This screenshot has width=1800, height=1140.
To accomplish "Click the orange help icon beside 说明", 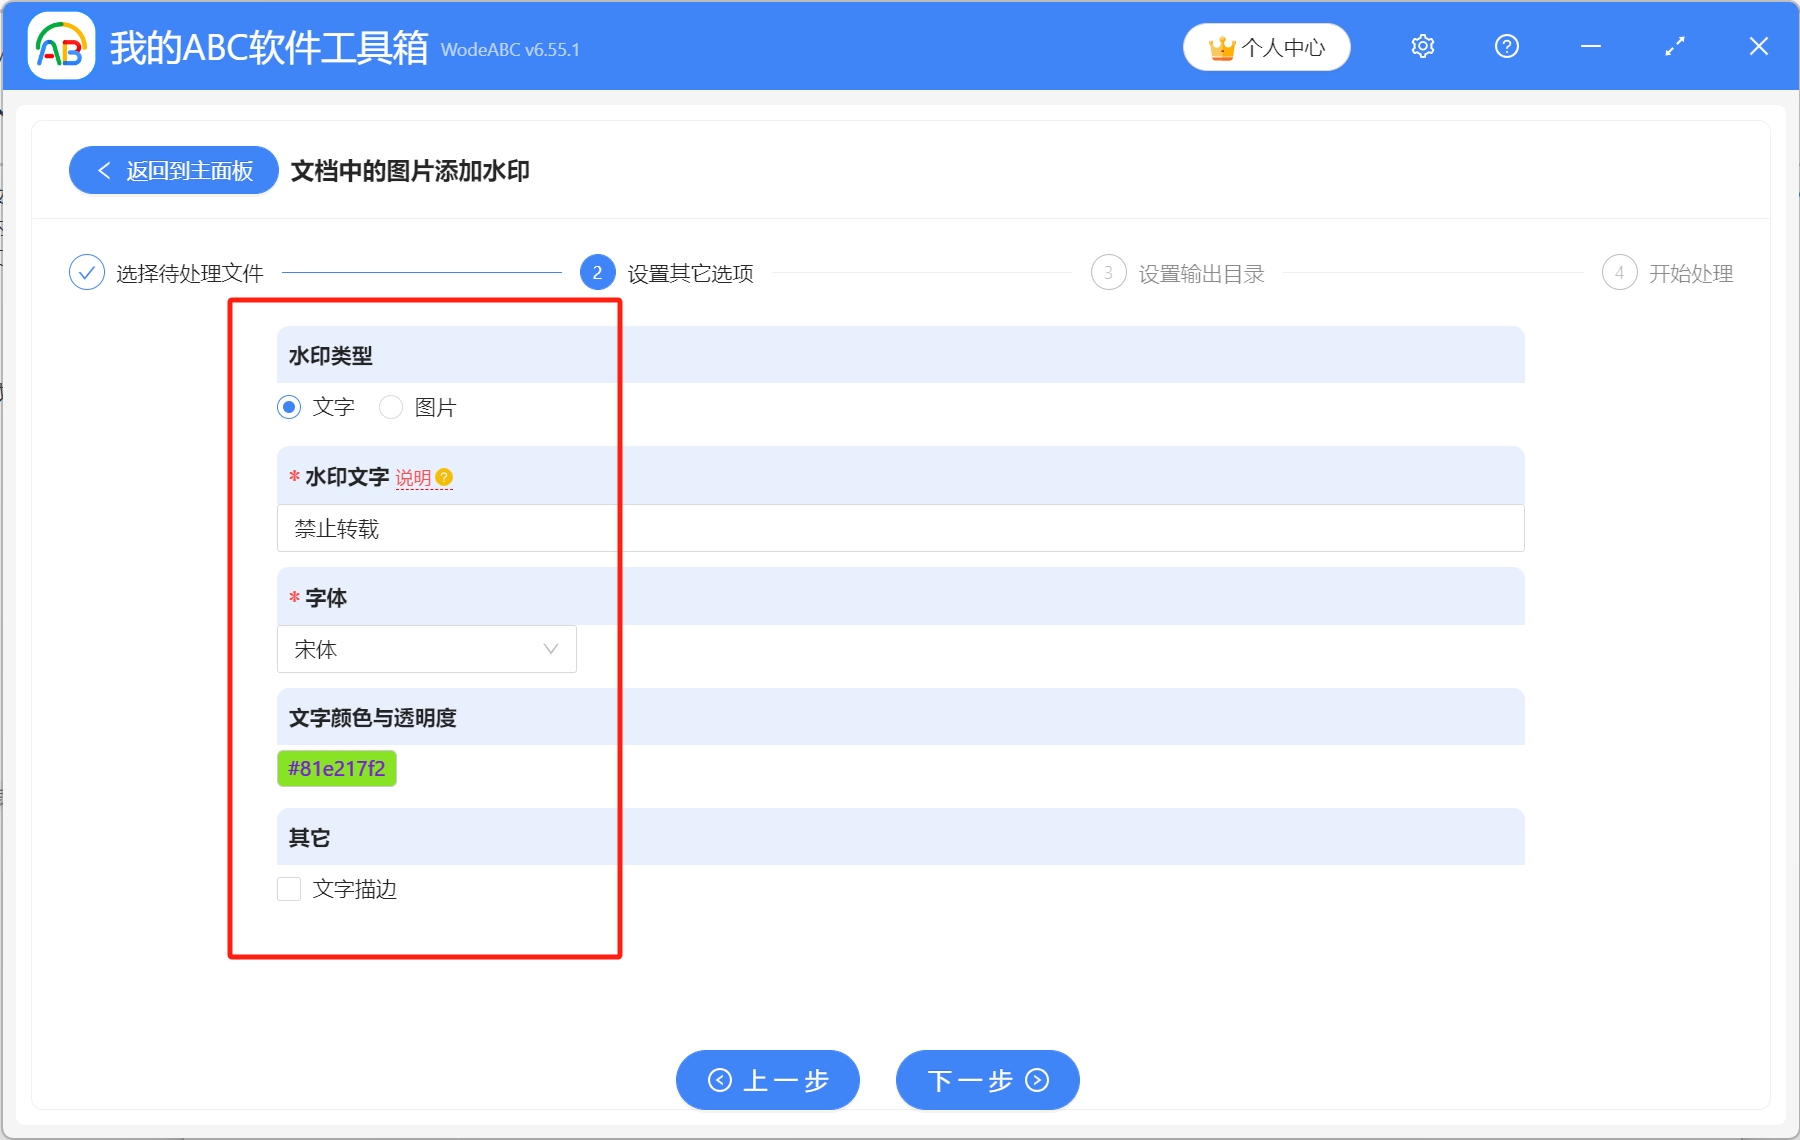I will tap(444, 478).
